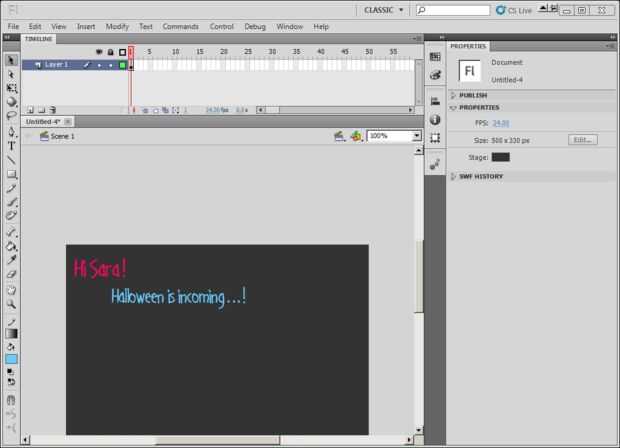This screenshot has width=620, height=448.
Task: Click the Edit Scene clapperboard icon
Action: (339, 136)
